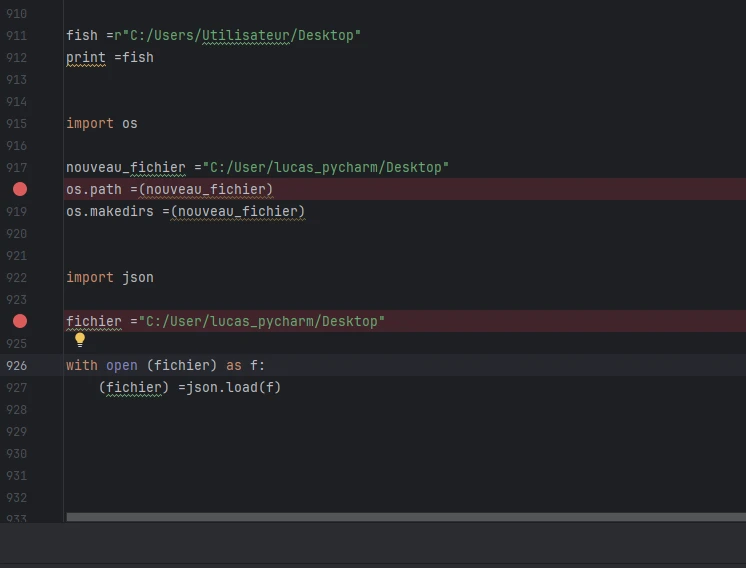Click 'json.load(f)' on line 927
746x568 pixels.
tap(233, 387)
